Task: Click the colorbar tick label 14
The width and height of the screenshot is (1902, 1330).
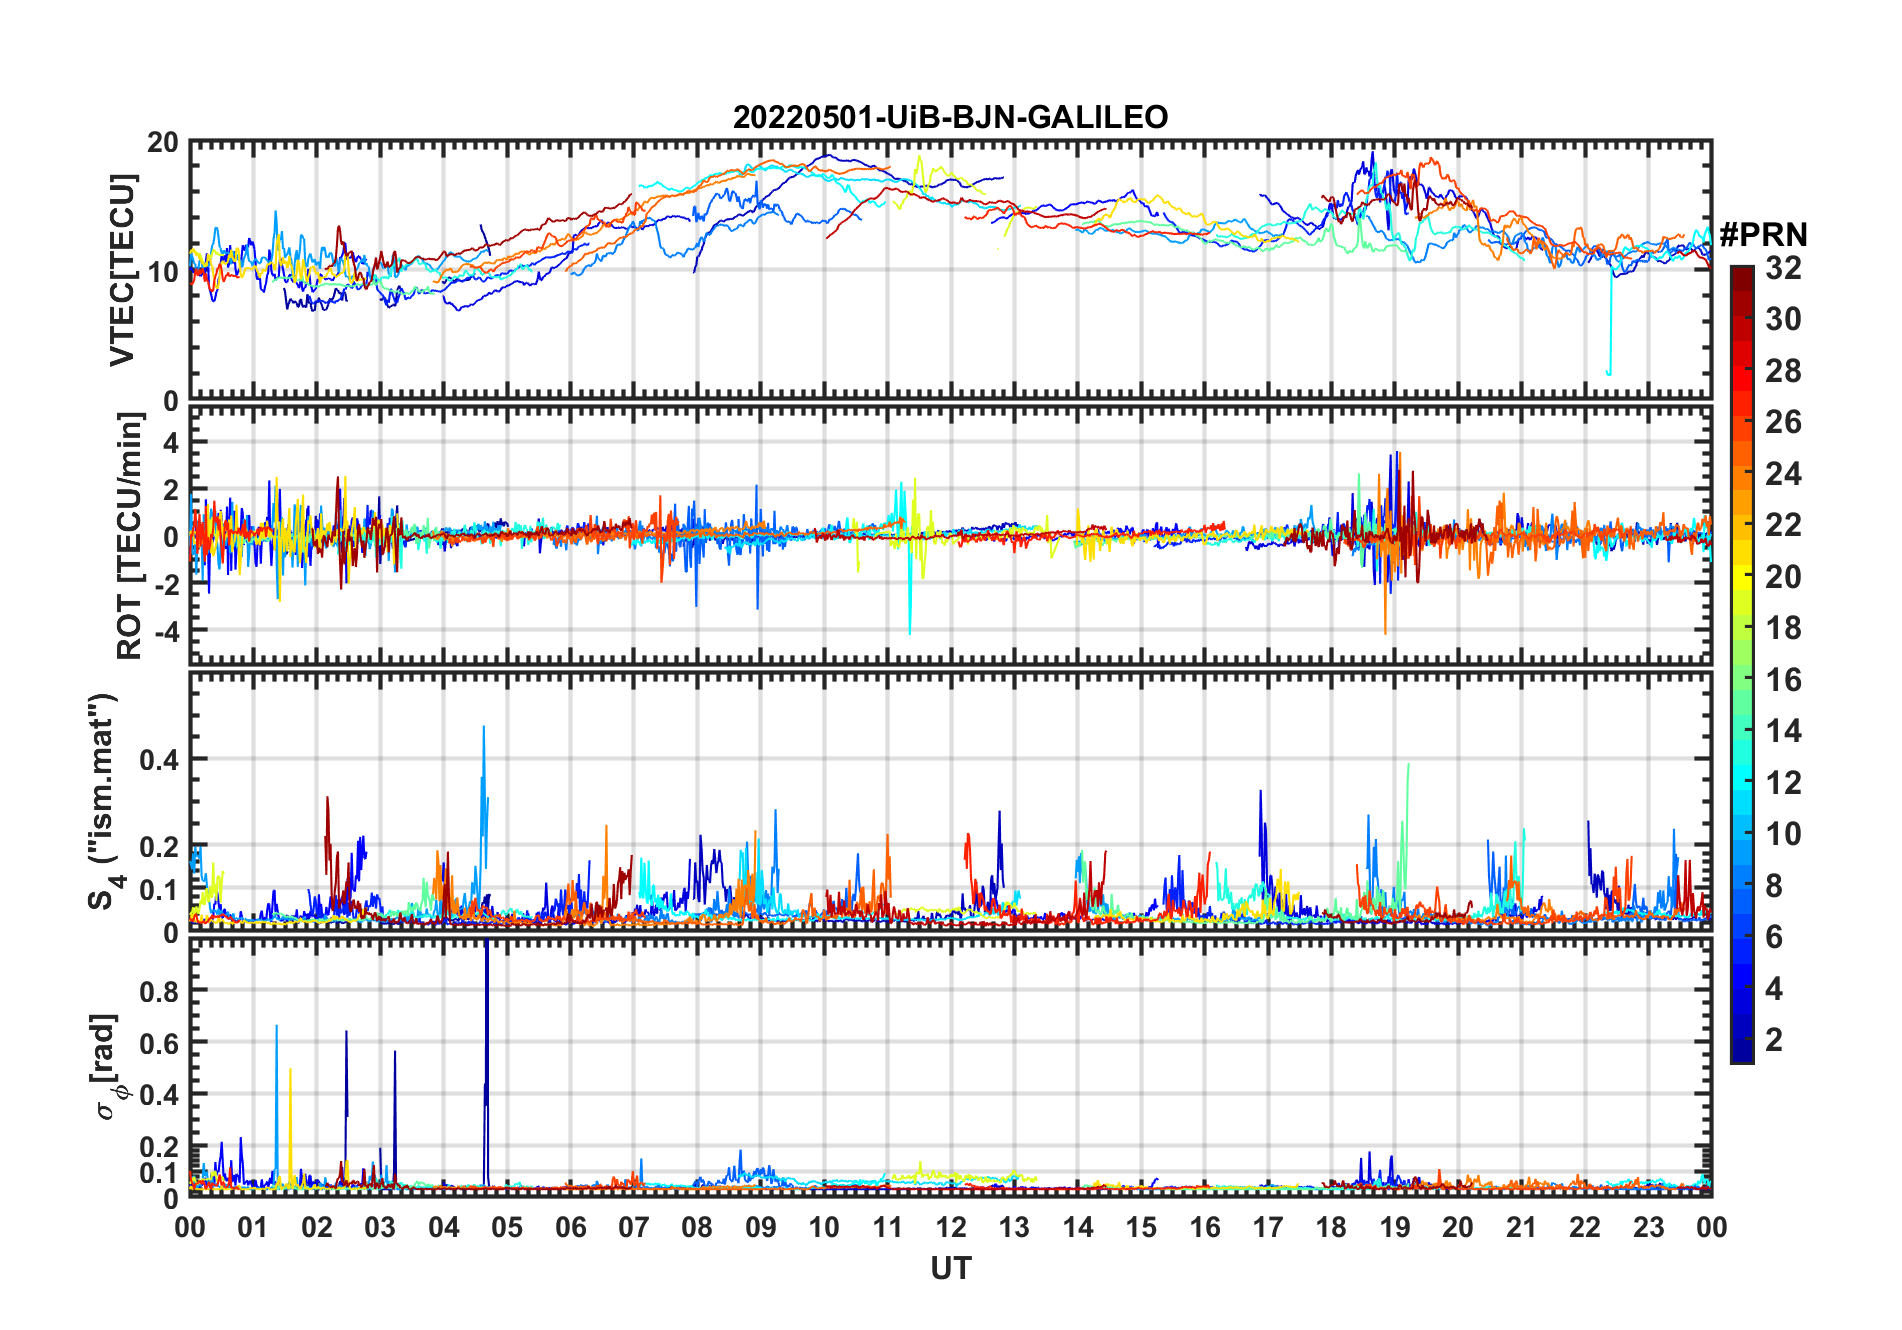Action: [x=1783, y=731]
